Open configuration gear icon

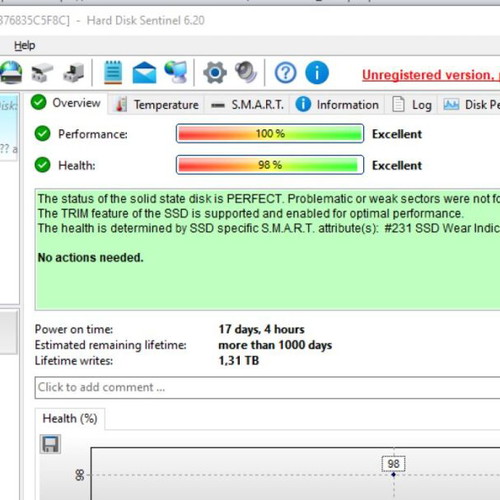tap(215, 72)
